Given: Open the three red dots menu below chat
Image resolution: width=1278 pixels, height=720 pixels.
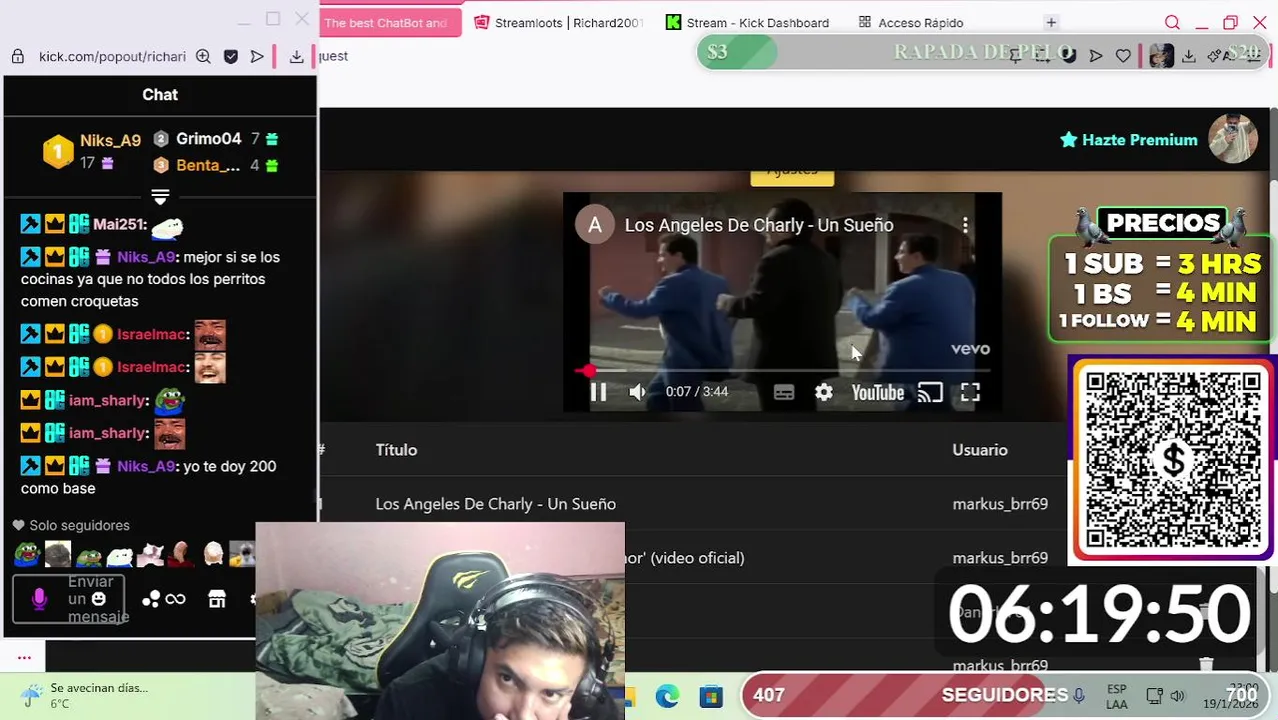Looking at the screenshot, I should pyautogui.click(x=24, y=658).
